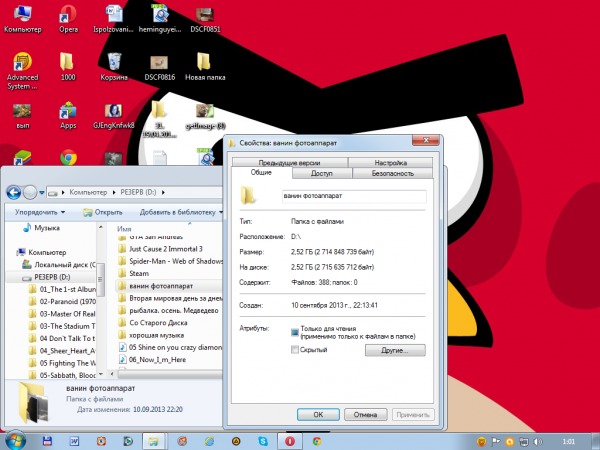The image size is (600, 450).
Task: Click the Explorer Back arrow button
Action: (x=14, y=192)
